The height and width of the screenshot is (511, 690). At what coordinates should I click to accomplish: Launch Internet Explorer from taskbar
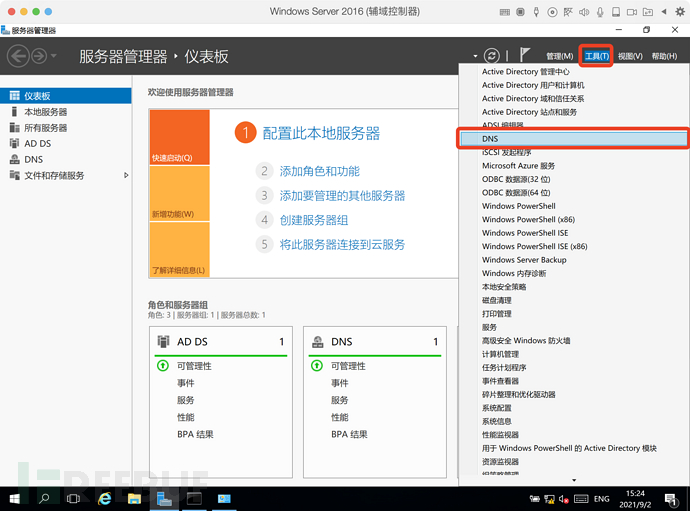(x=104, y=499)
